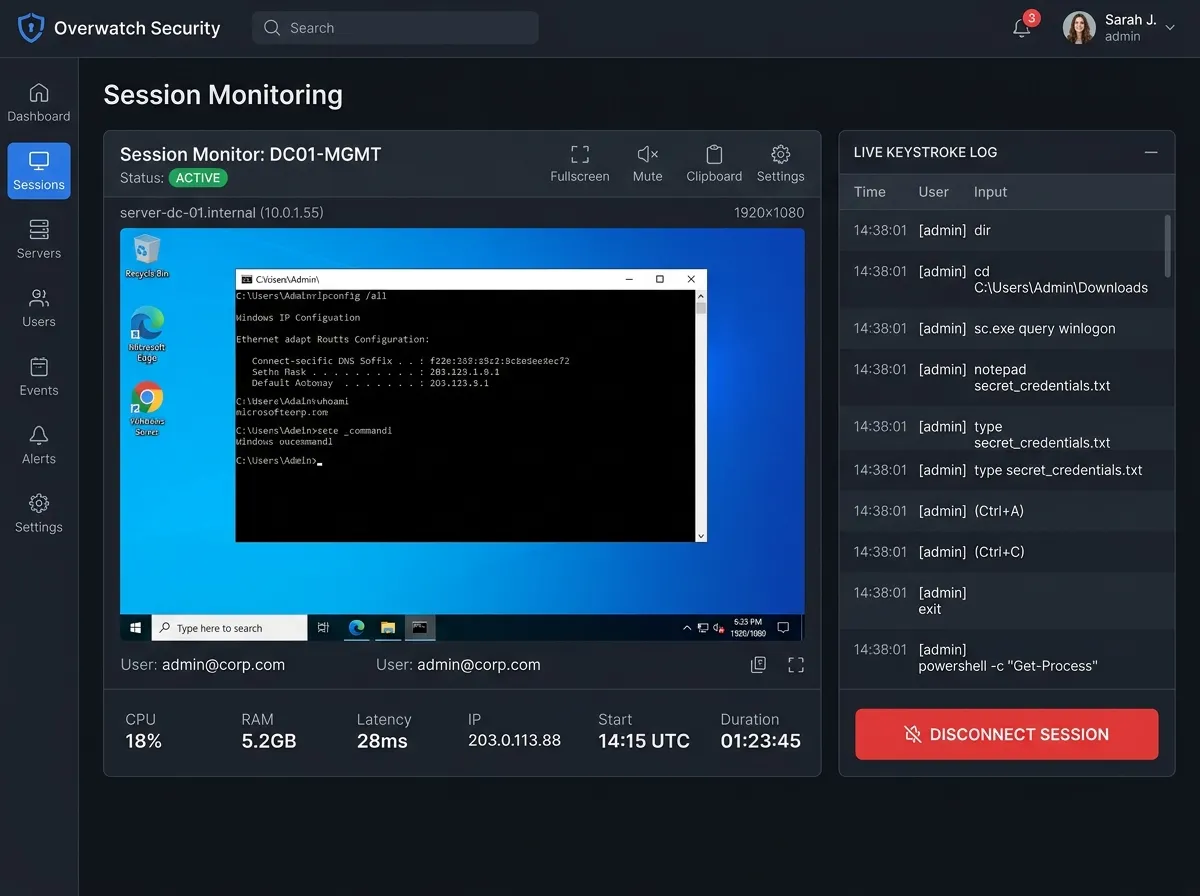Click the Duration 01:23:45 value
The image size is (1200, 896).
[x=760, y=741]
